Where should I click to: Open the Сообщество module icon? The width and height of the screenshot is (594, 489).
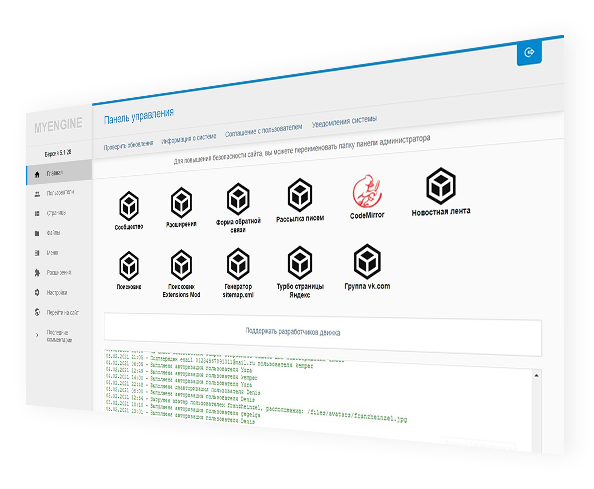tap(129, 206)
